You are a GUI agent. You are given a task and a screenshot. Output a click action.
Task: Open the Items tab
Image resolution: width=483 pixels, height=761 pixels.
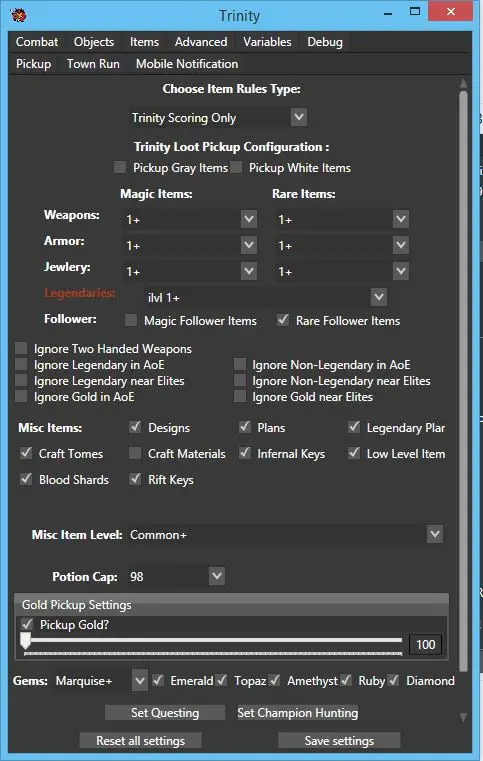pos(144,42)
